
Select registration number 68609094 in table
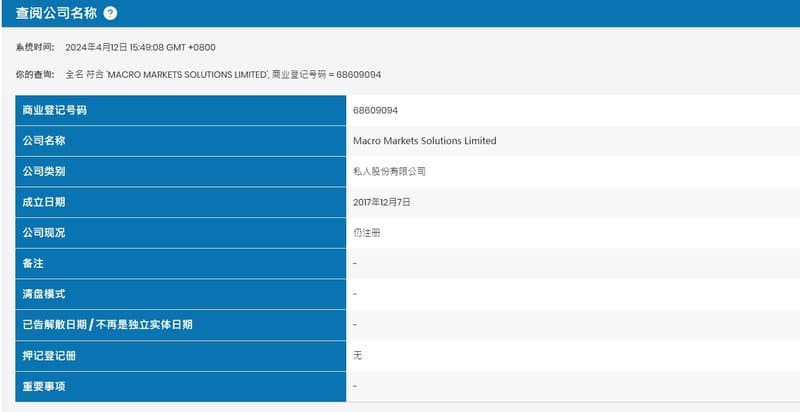coord(376,110)
